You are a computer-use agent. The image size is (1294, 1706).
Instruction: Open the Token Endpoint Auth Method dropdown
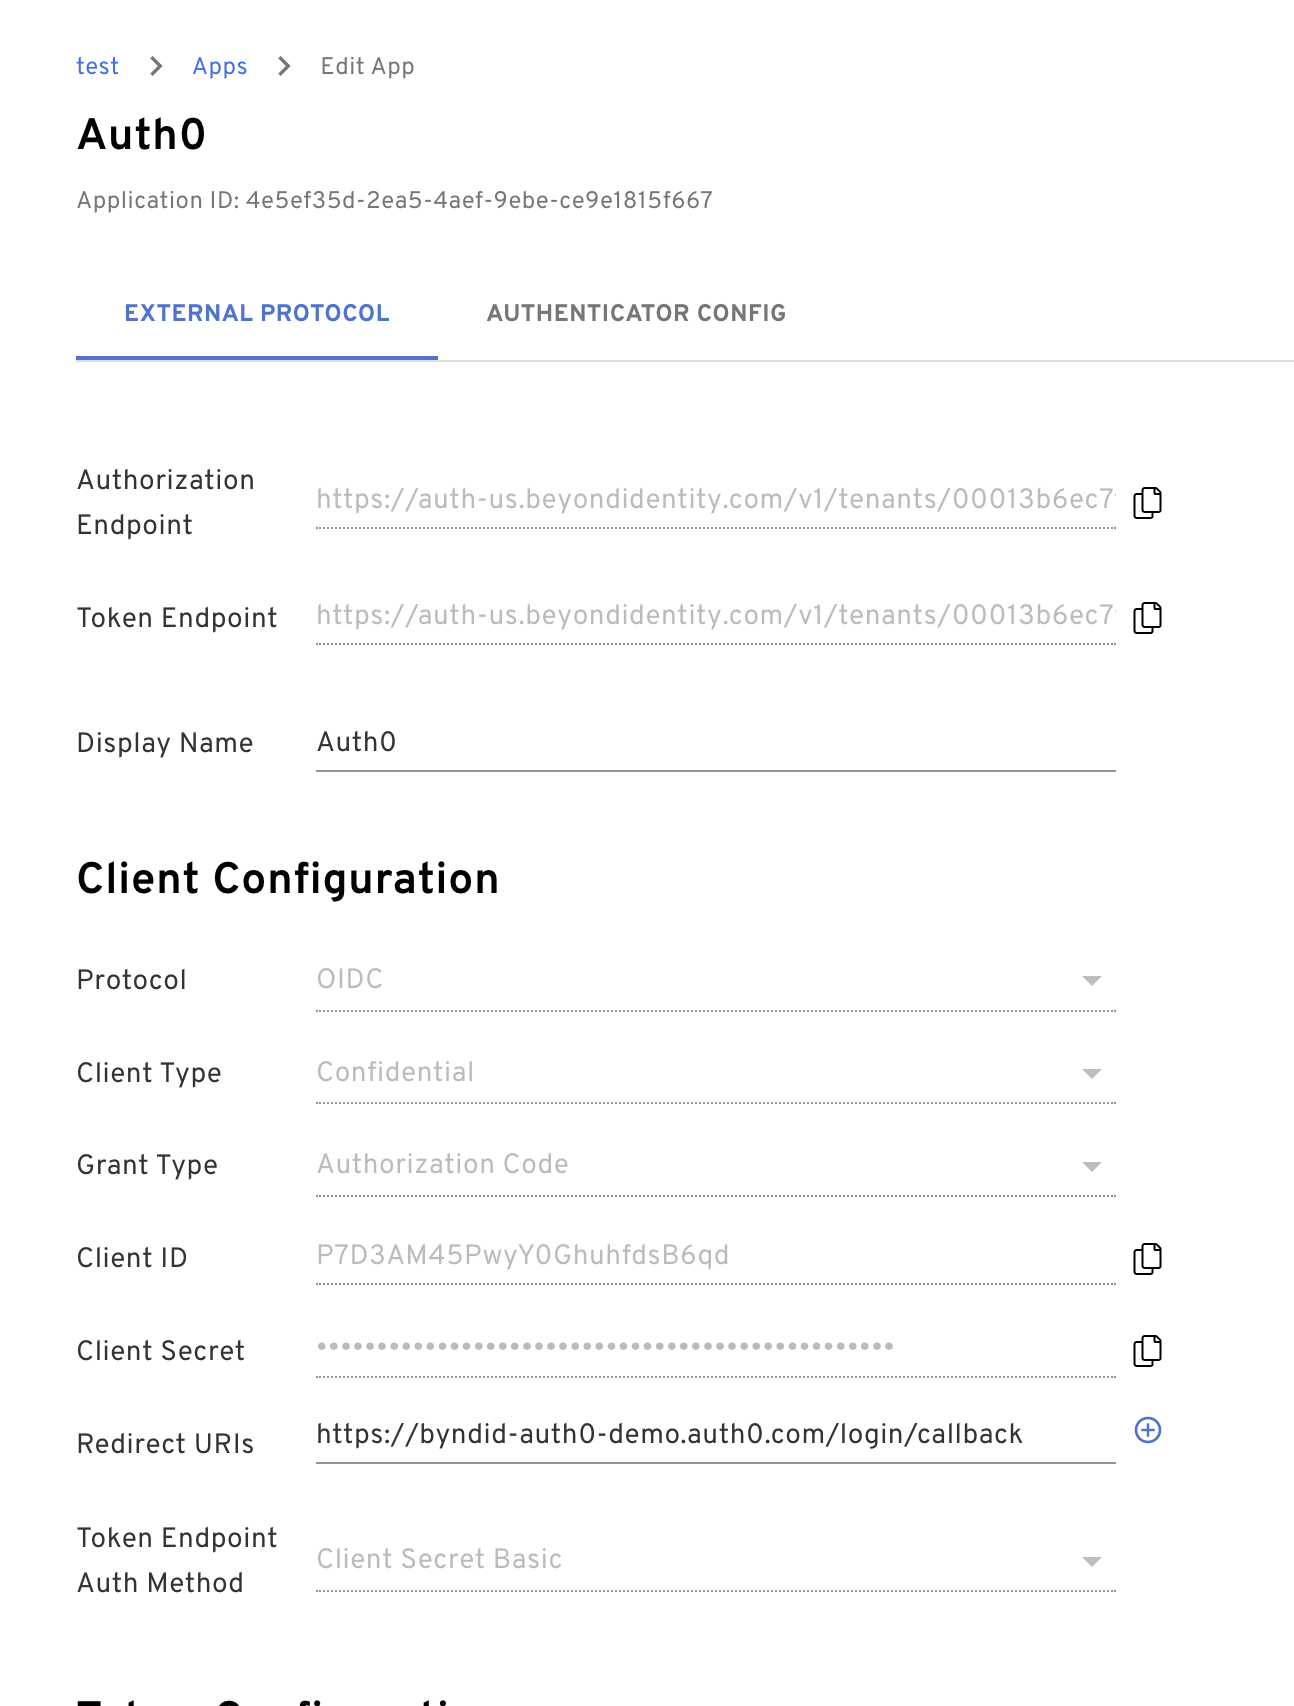[x=716, y=1560]
